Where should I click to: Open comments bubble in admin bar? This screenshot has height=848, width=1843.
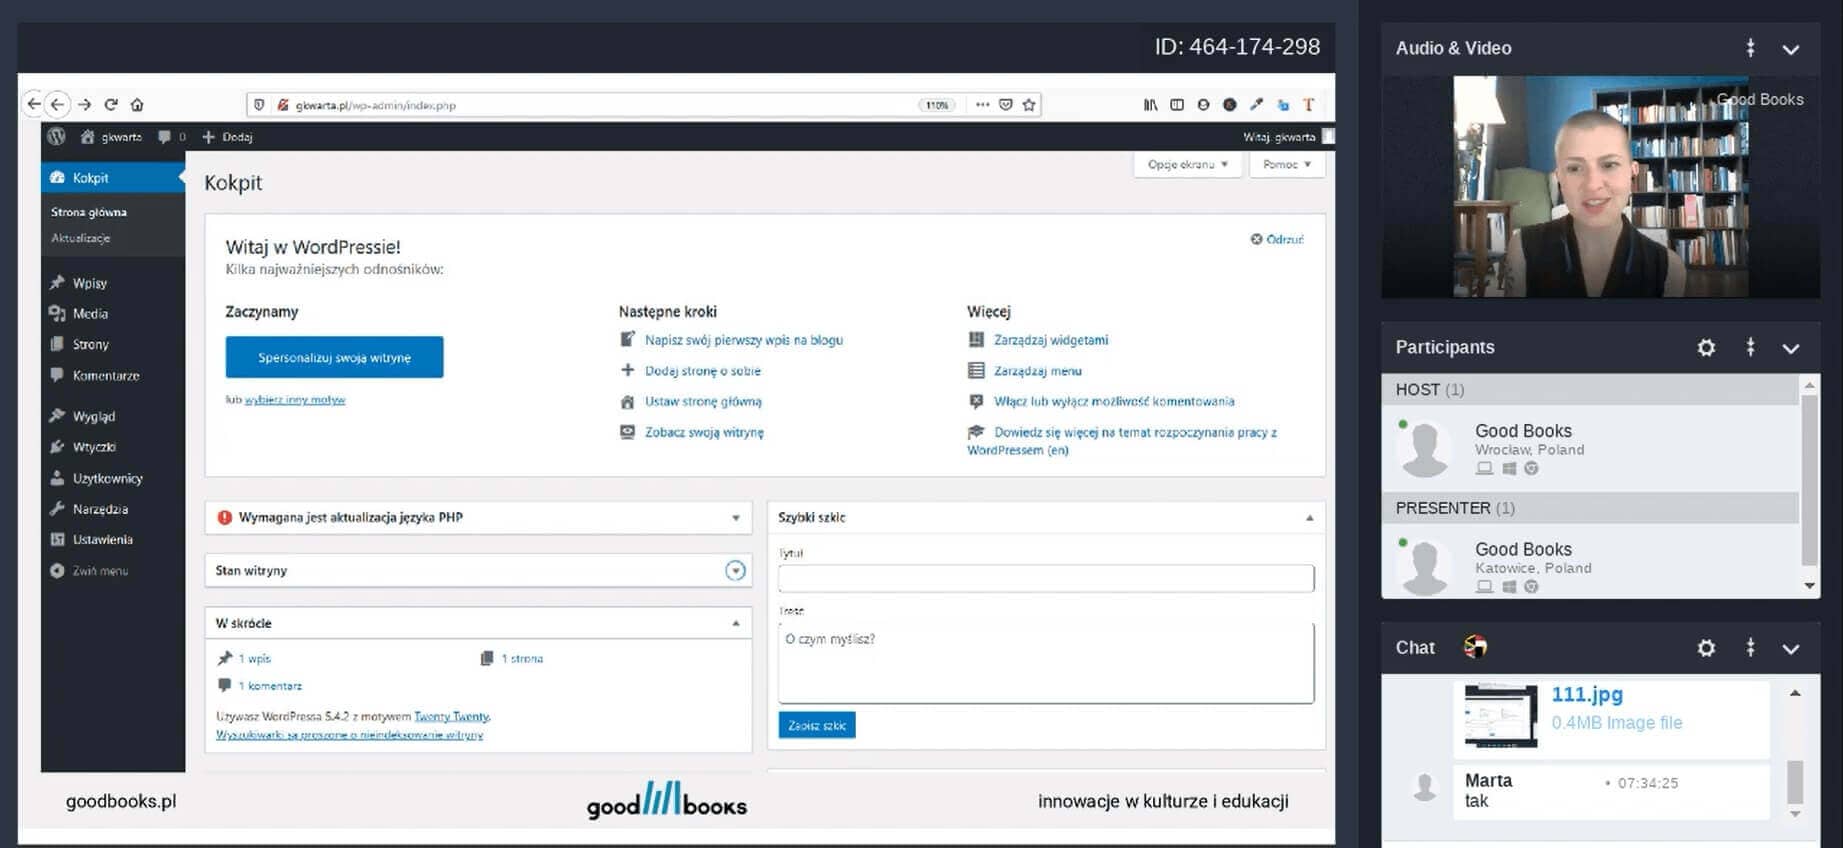pos(164,137)
